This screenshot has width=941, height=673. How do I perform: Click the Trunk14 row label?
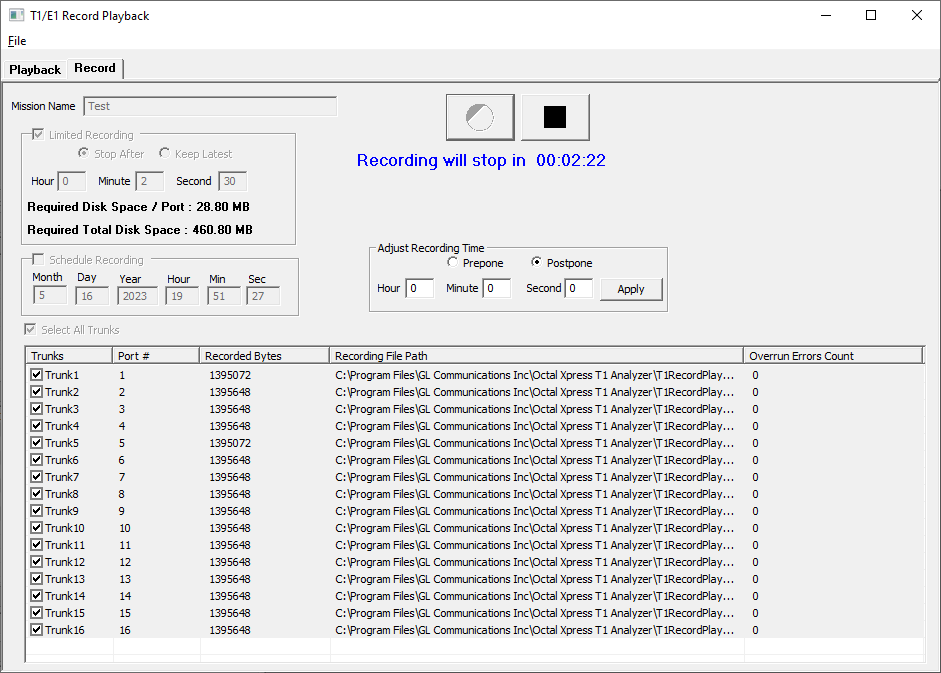[65, 596]
